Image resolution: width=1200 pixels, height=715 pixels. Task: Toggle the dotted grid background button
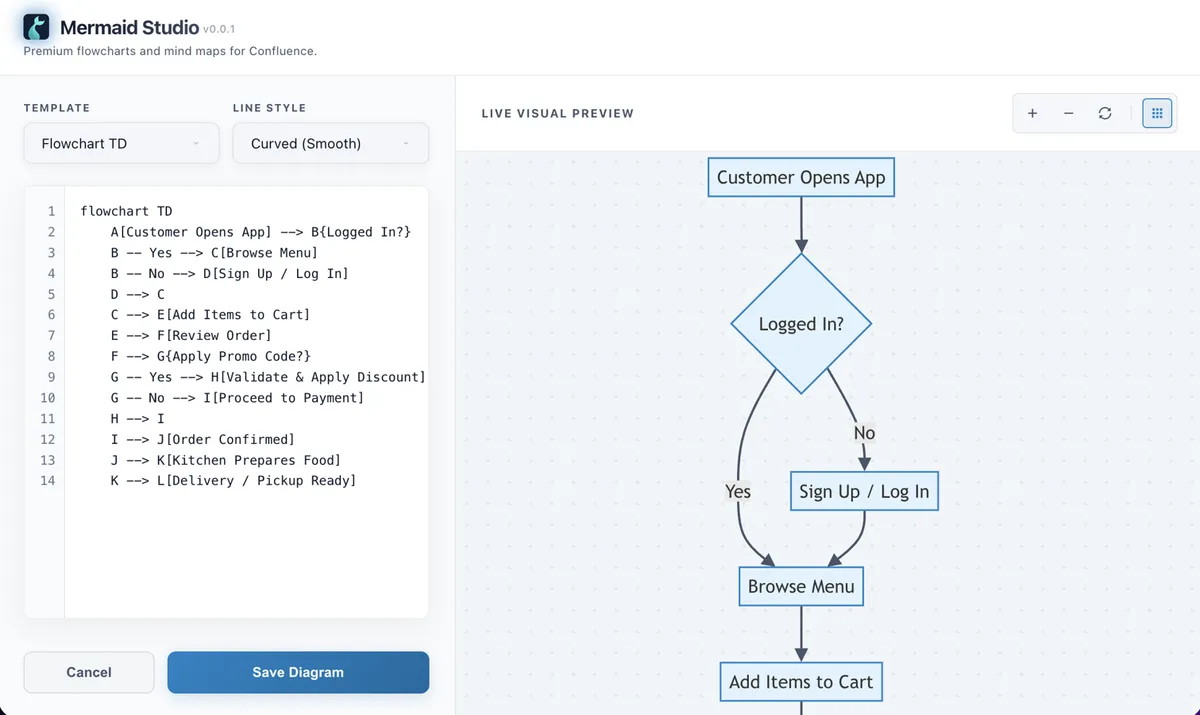coord(1157,114)
